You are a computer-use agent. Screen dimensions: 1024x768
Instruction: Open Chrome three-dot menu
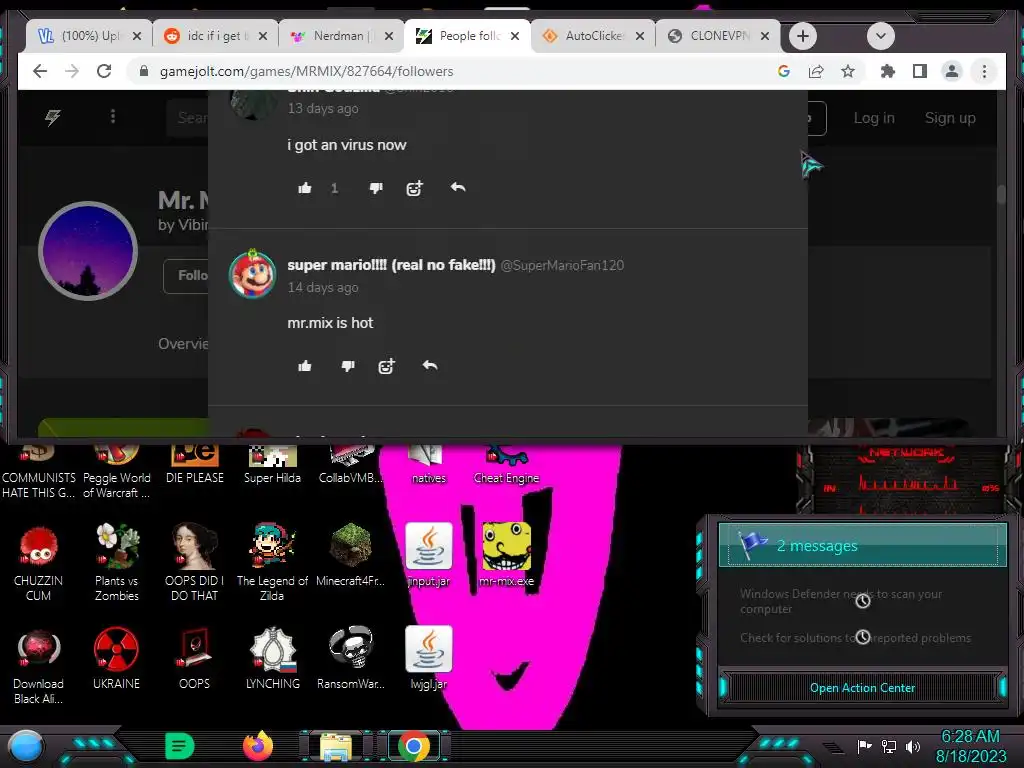tap(984, 71)
